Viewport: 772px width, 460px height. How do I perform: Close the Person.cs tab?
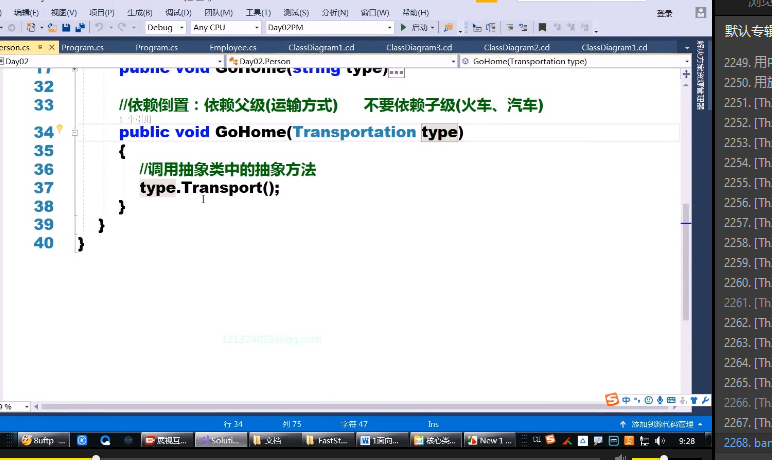(52, 47)
